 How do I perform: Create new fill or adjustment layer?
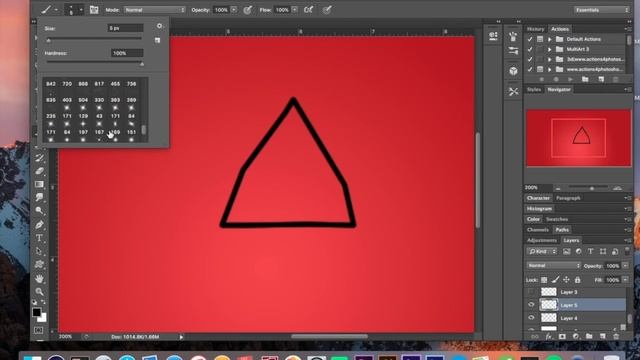pos(576,337)
